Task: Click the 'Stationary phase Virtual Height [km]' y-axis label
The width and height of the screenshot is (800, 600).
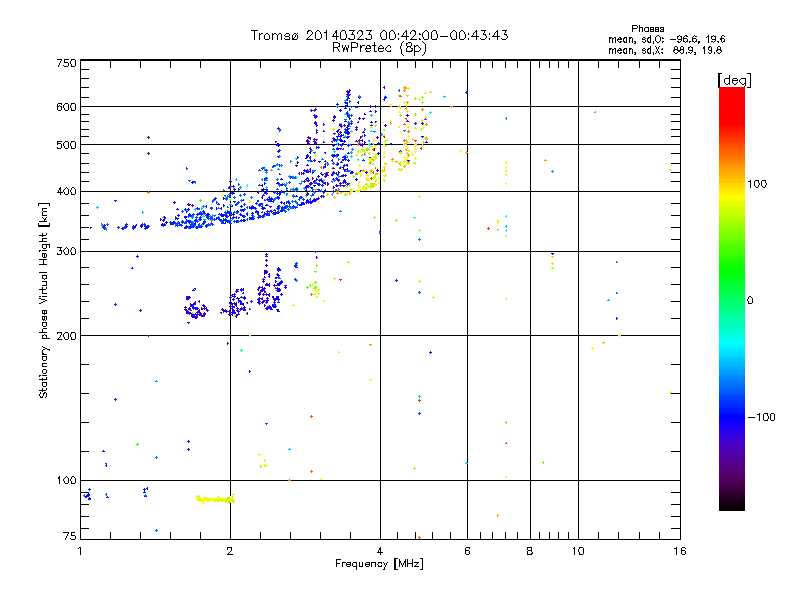Action: coord(44,300)
